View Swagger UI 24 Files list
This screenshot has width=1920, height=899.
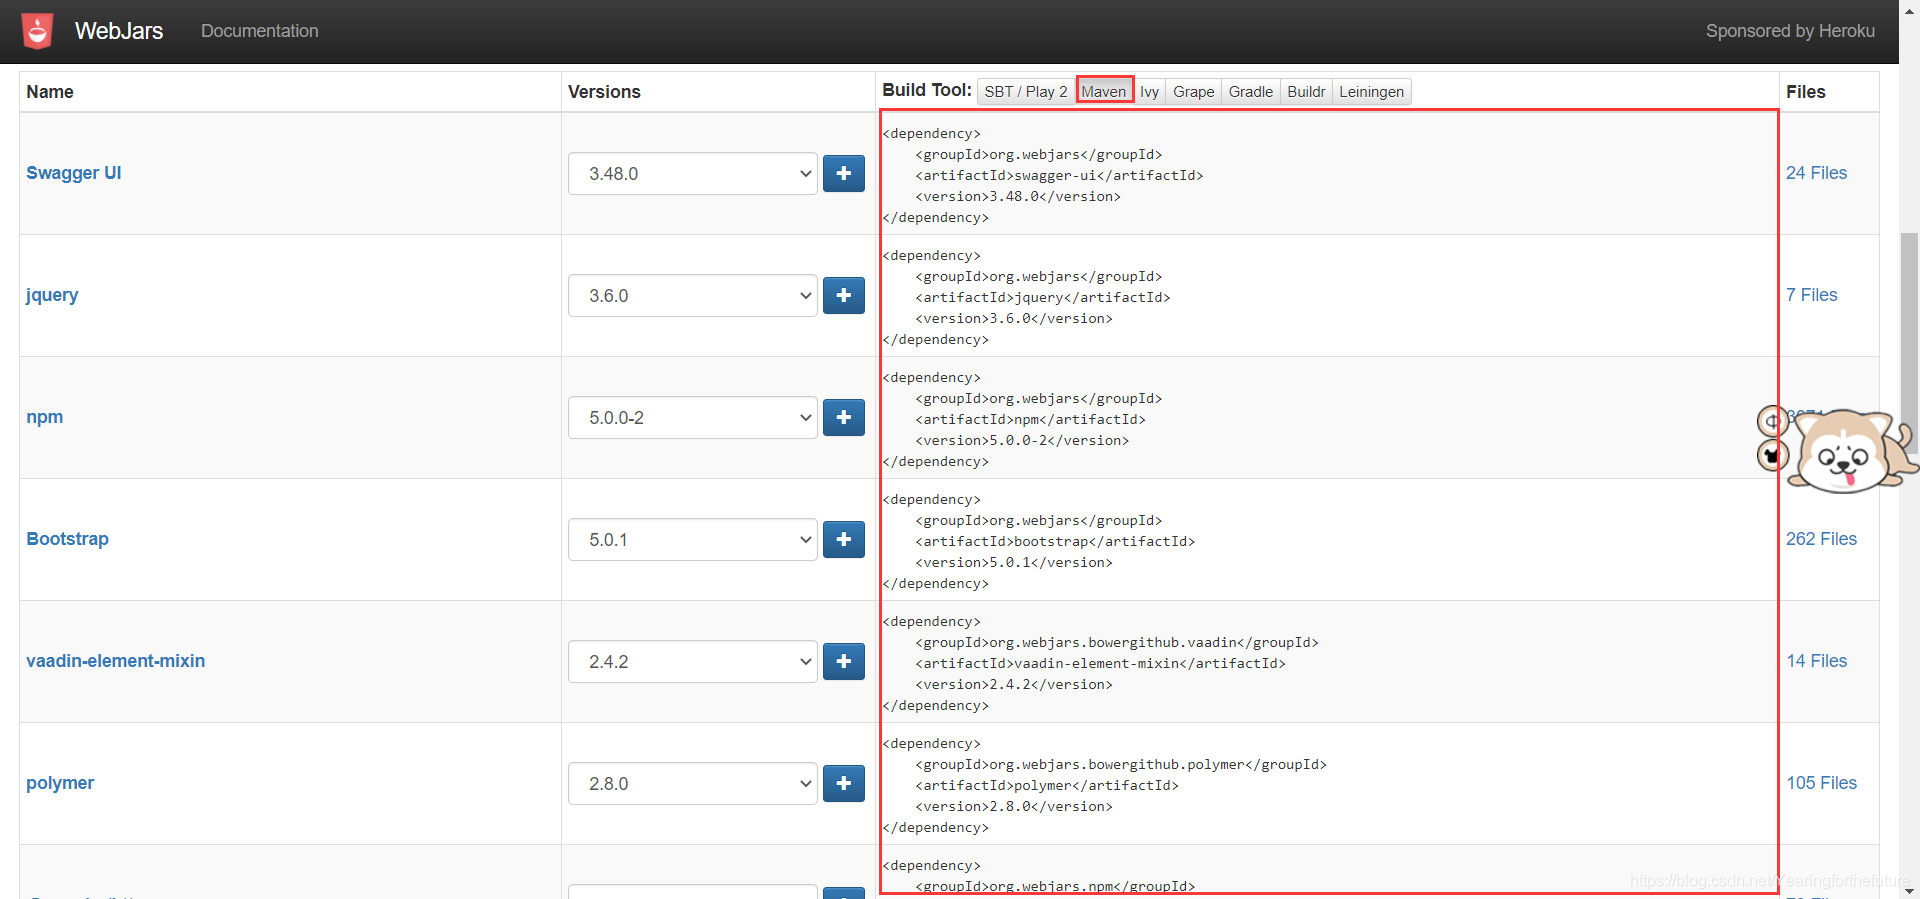(1817, 173)
